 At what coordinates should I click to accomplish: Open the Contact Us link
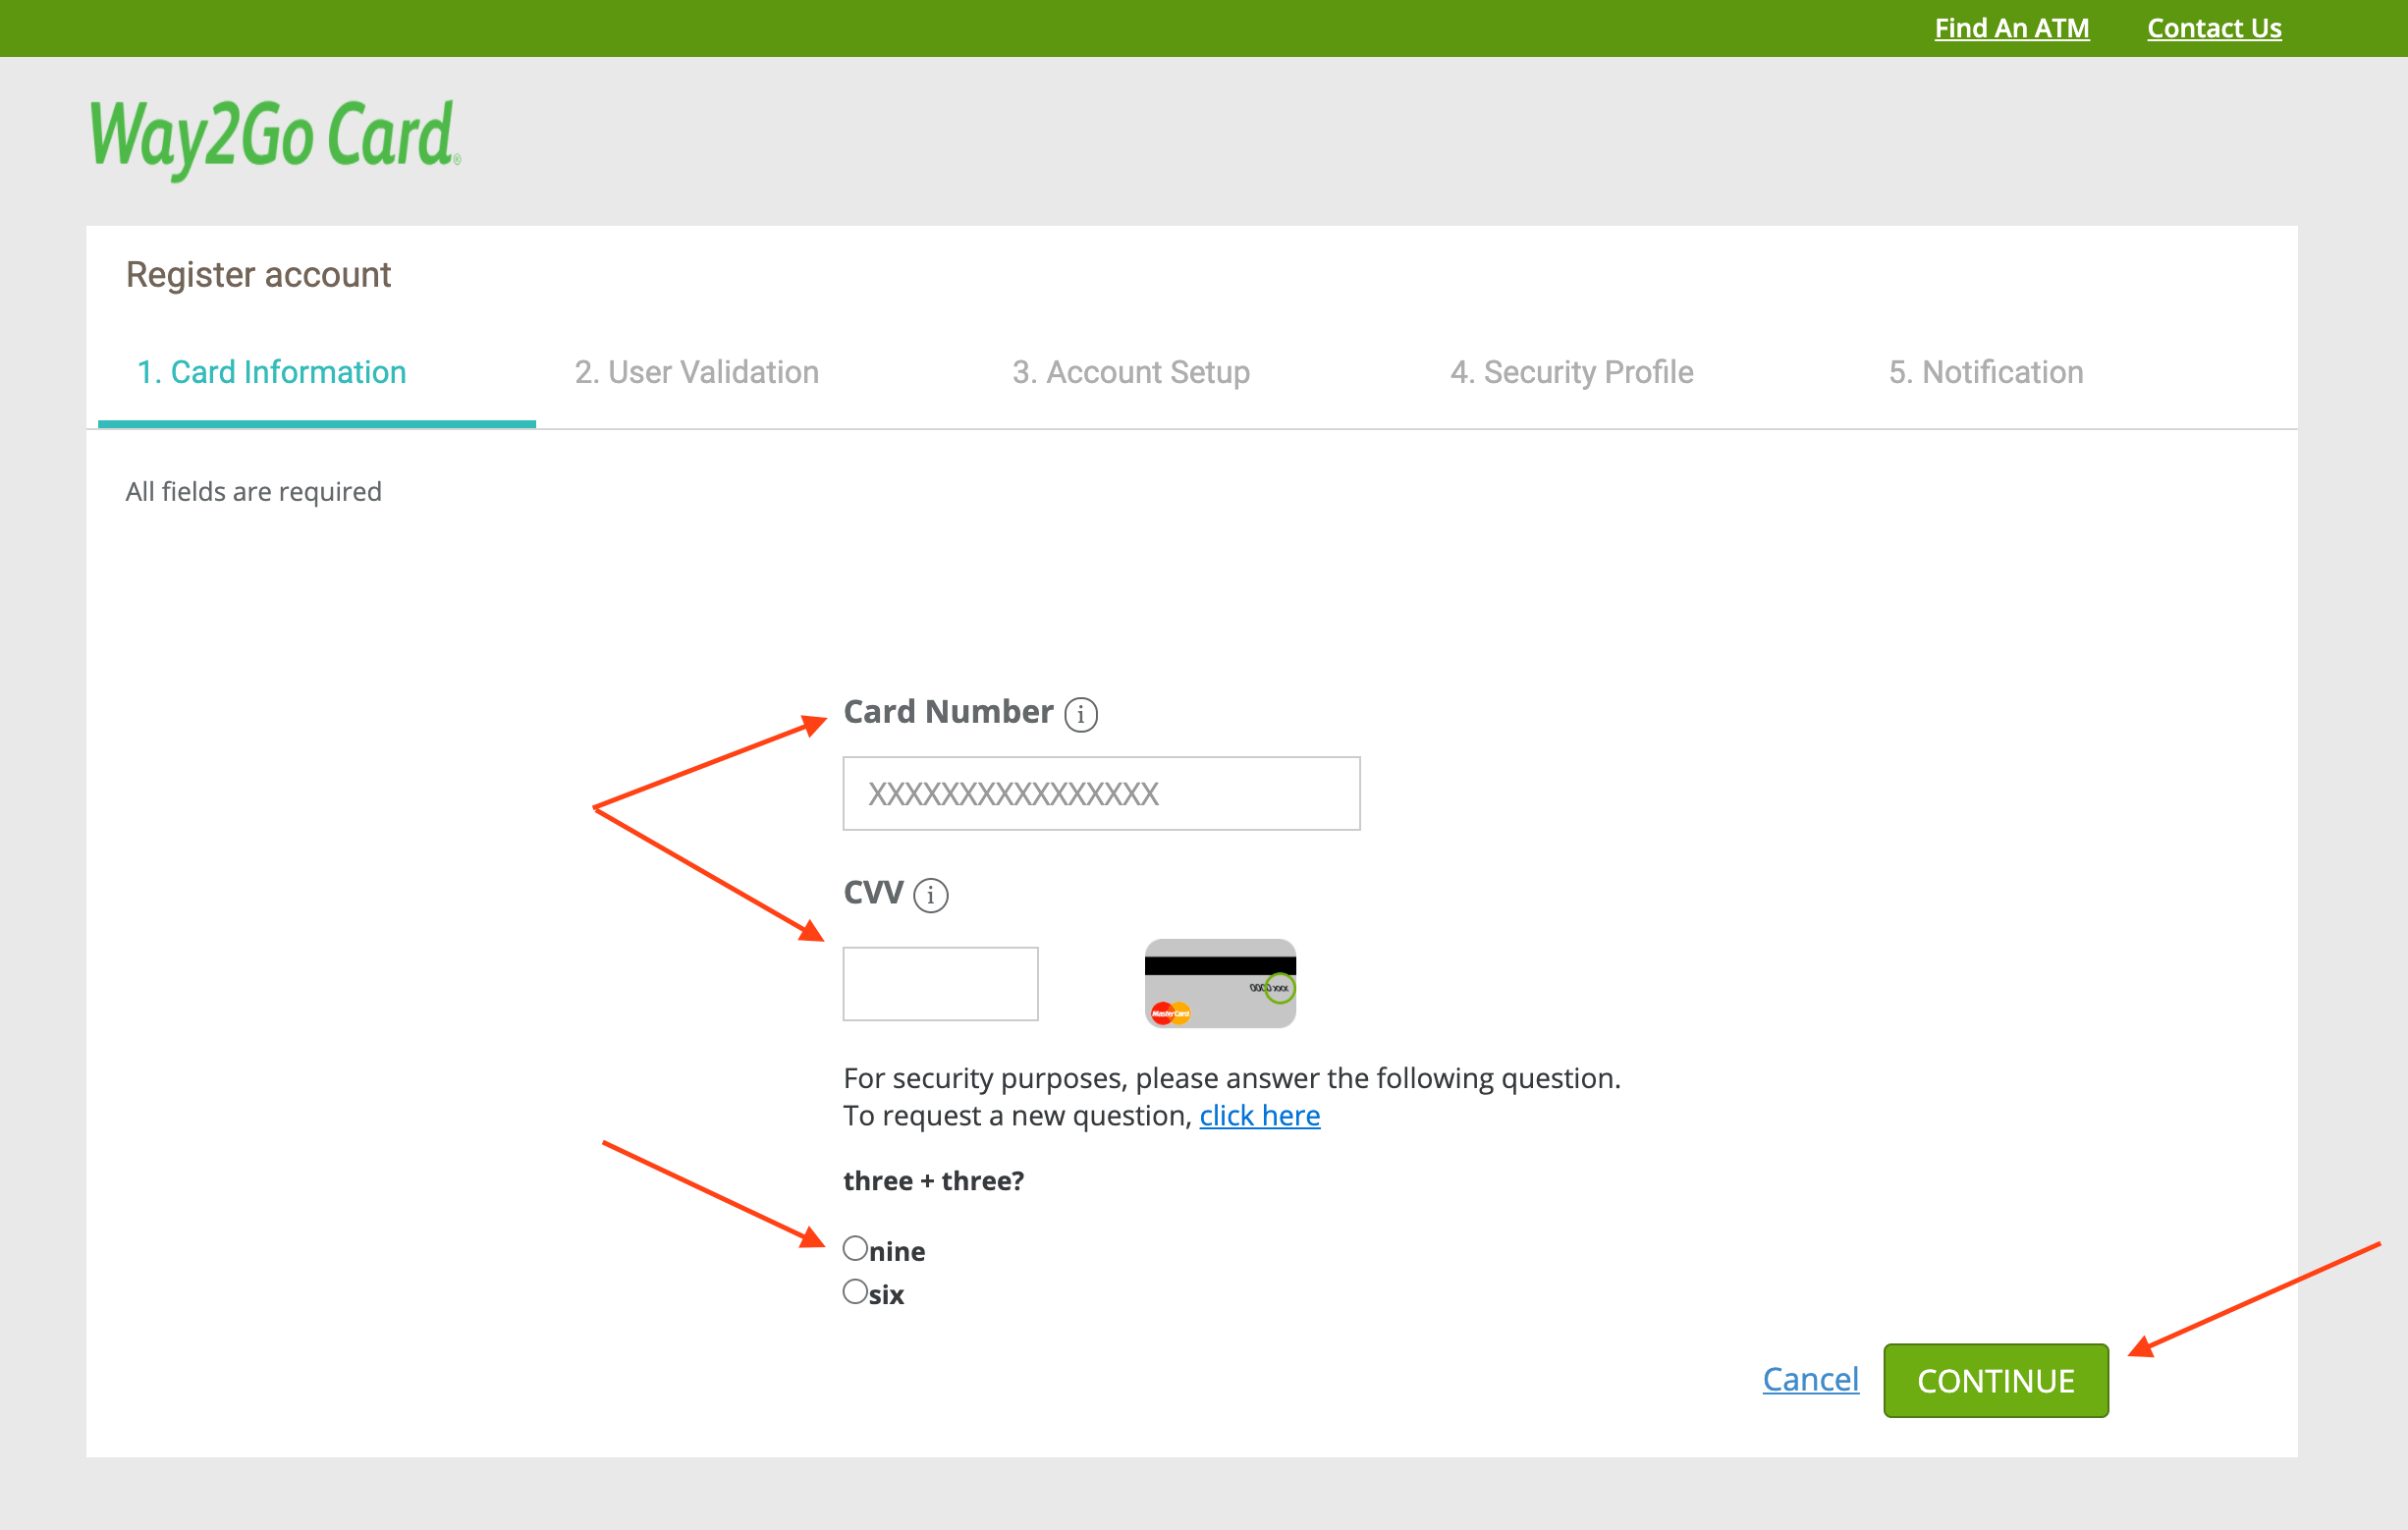pyautogui.click(x=2213, y=28)
